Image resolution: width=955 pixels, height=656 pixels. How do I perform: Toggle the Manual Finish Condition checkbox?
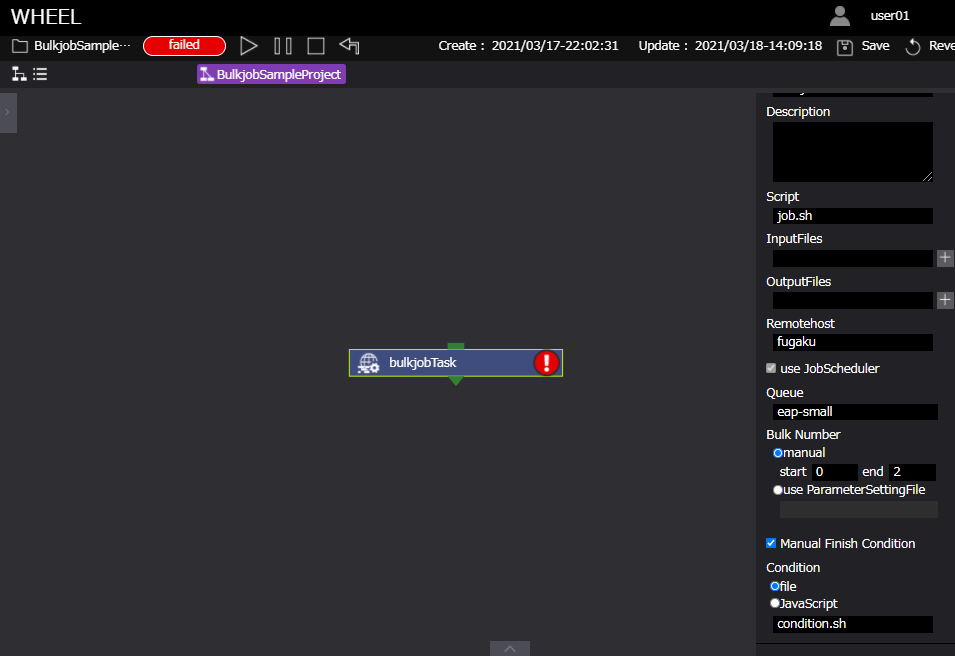(x=771, y=543)
